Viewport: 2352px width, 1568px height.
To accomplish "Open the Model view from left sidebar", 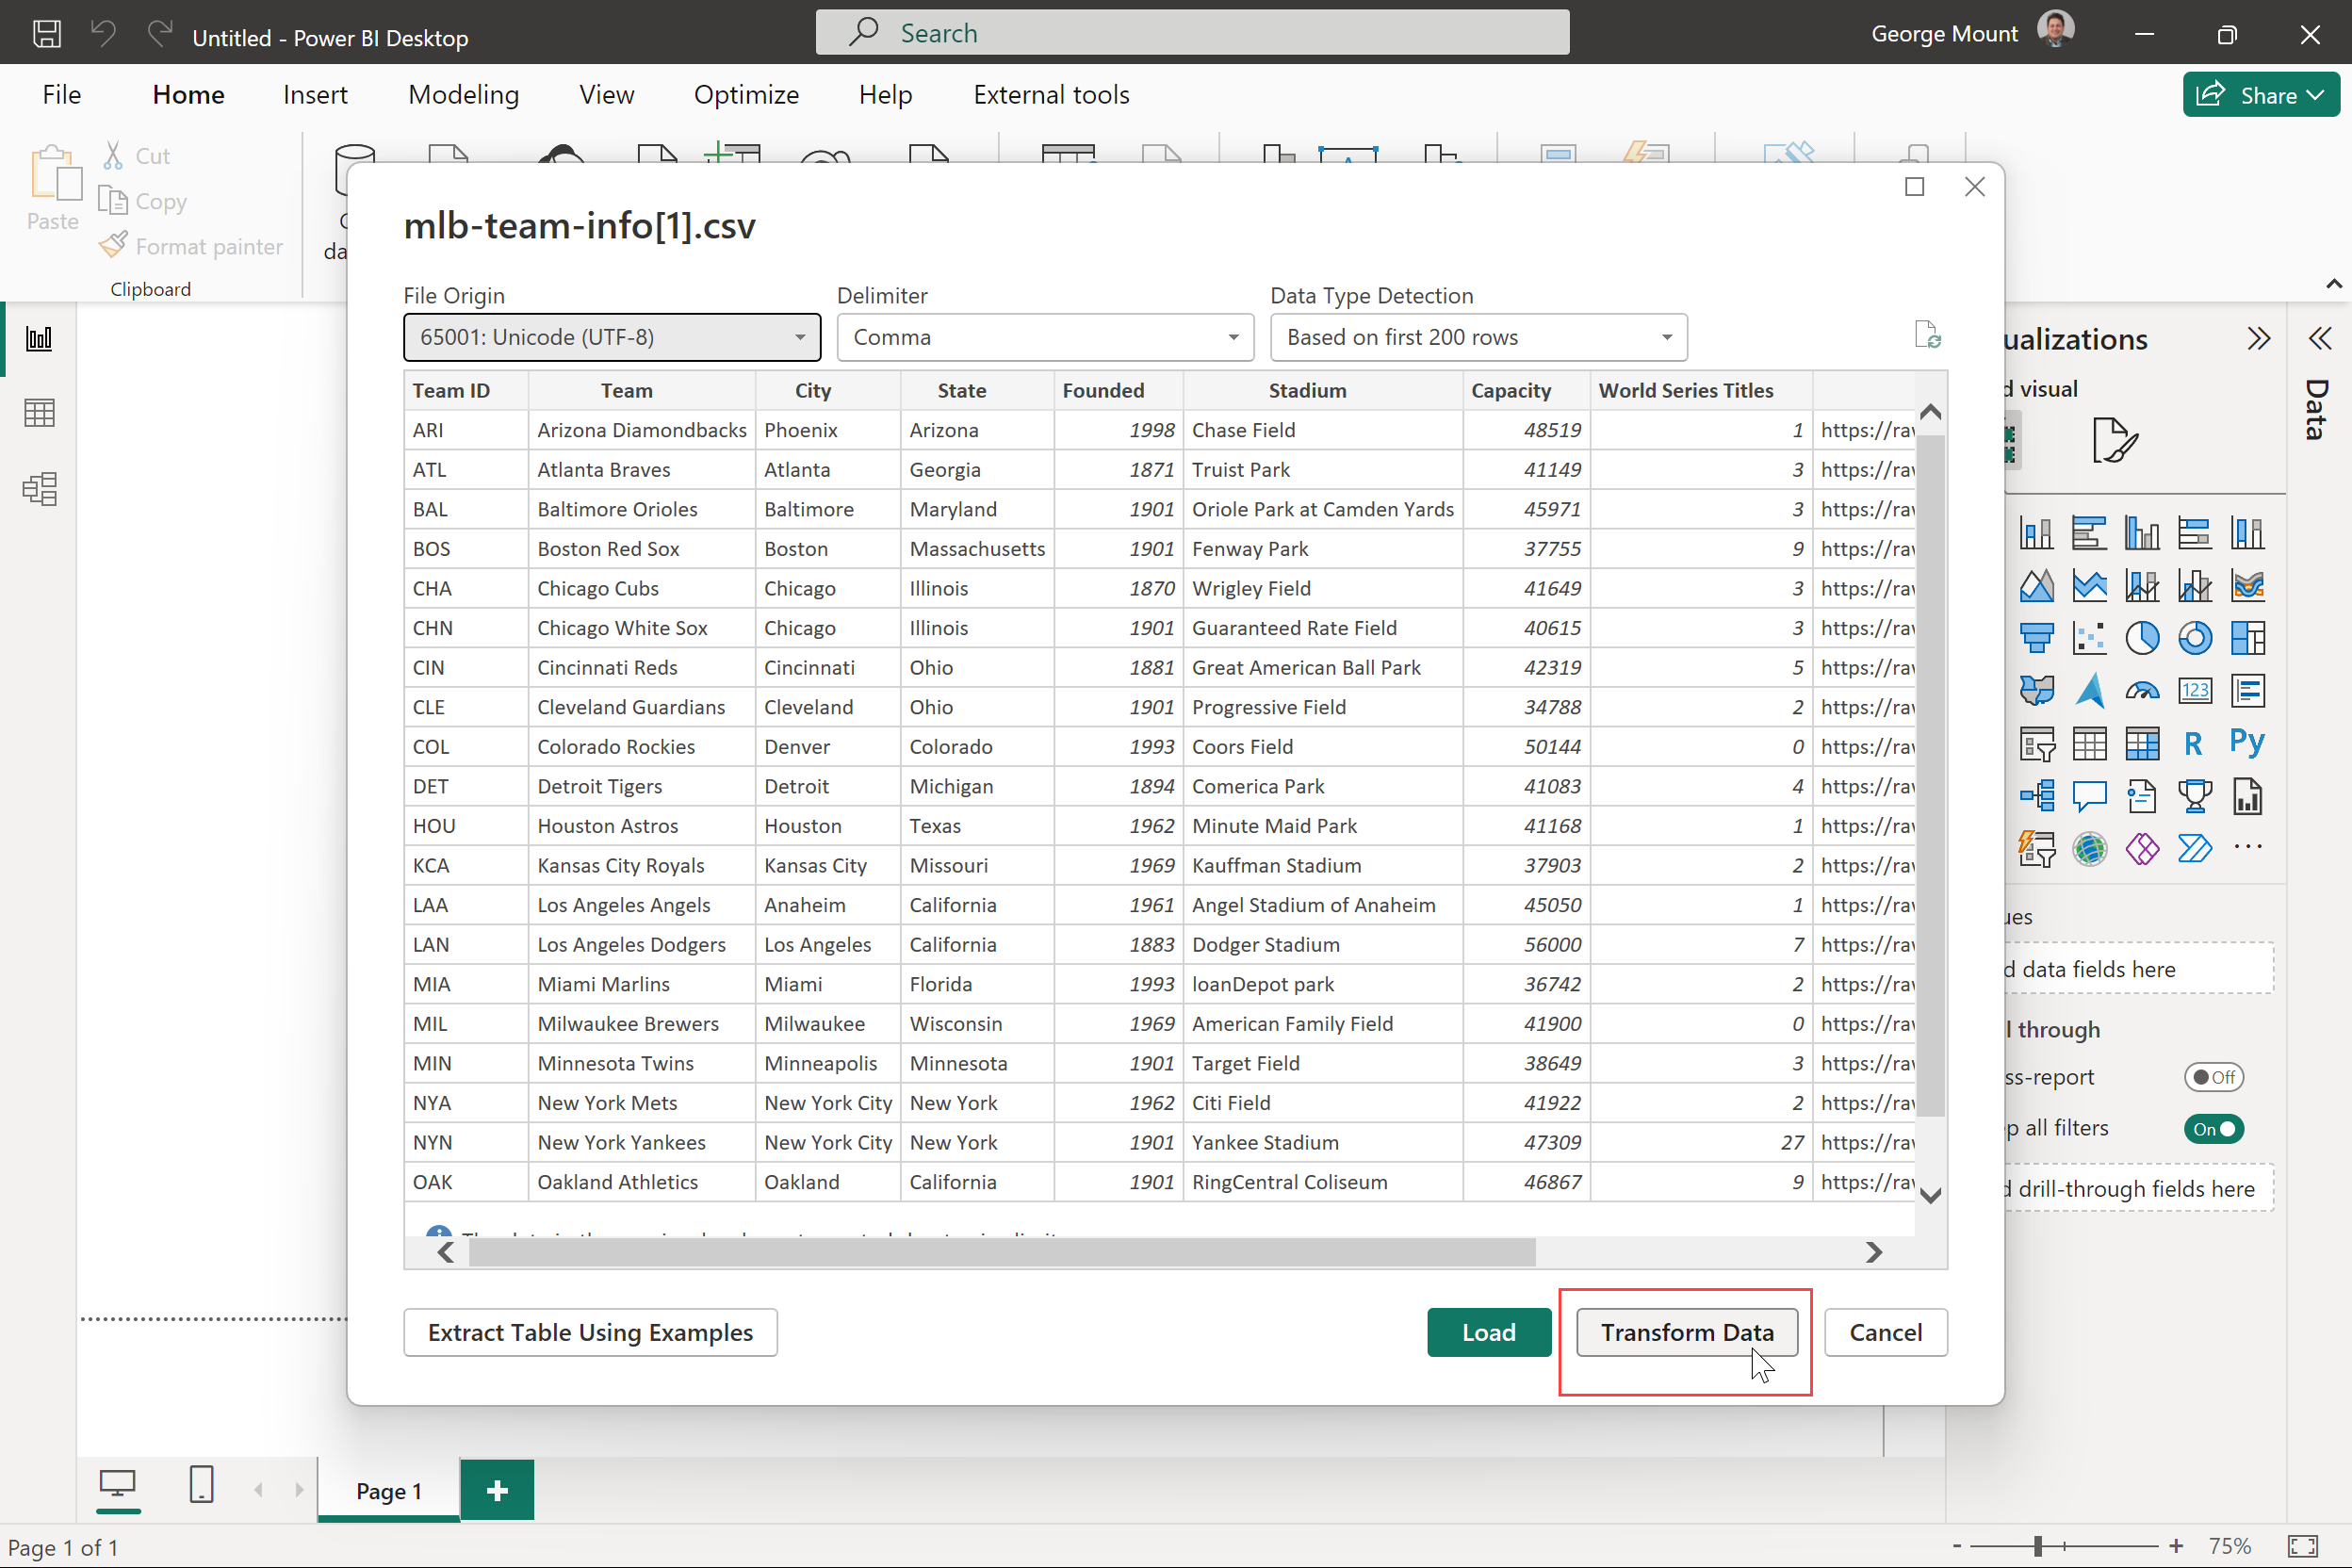I will click(x=39, y=489).
